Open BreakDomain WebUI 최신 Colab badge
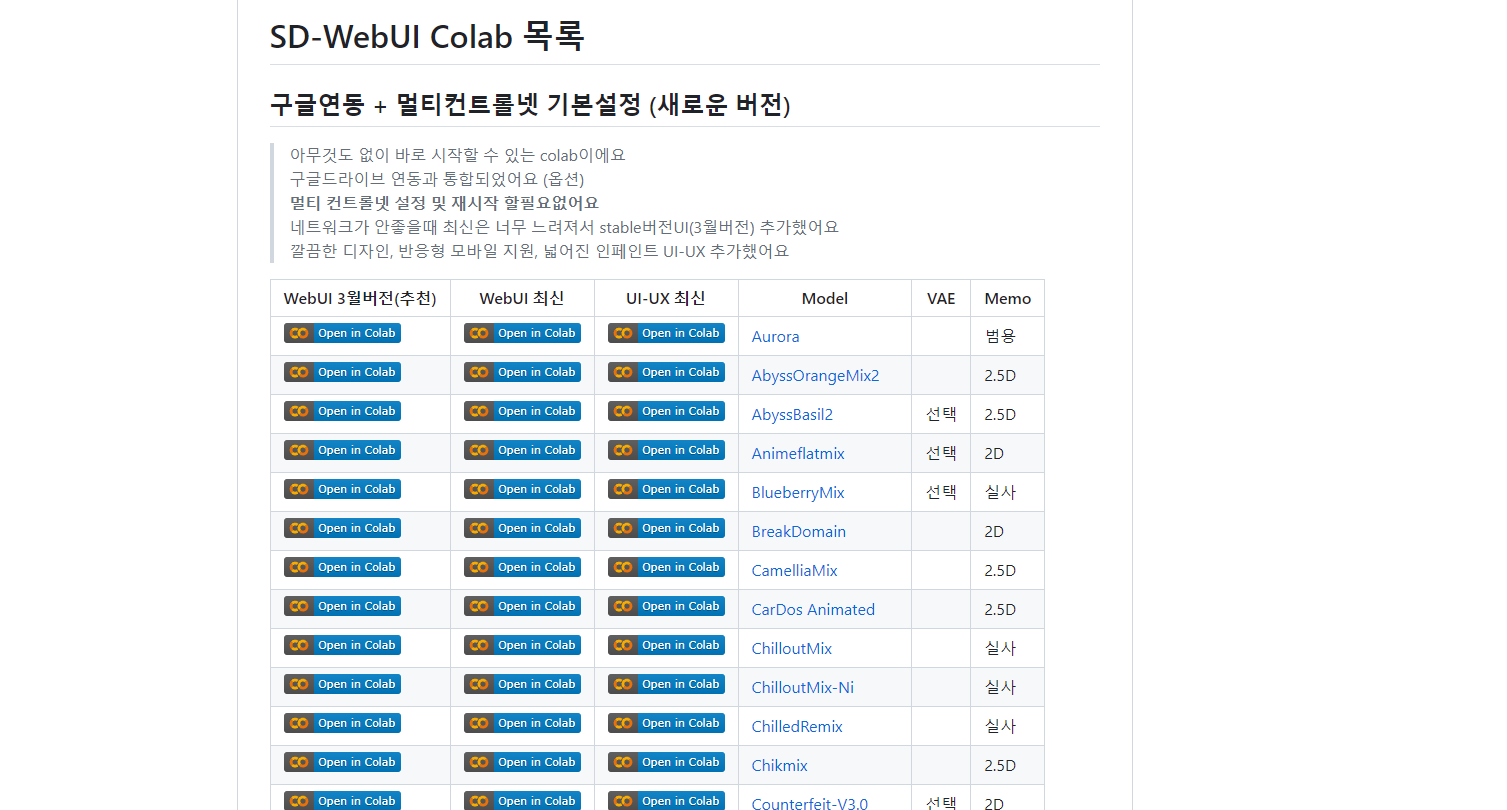 click(522, 528)
